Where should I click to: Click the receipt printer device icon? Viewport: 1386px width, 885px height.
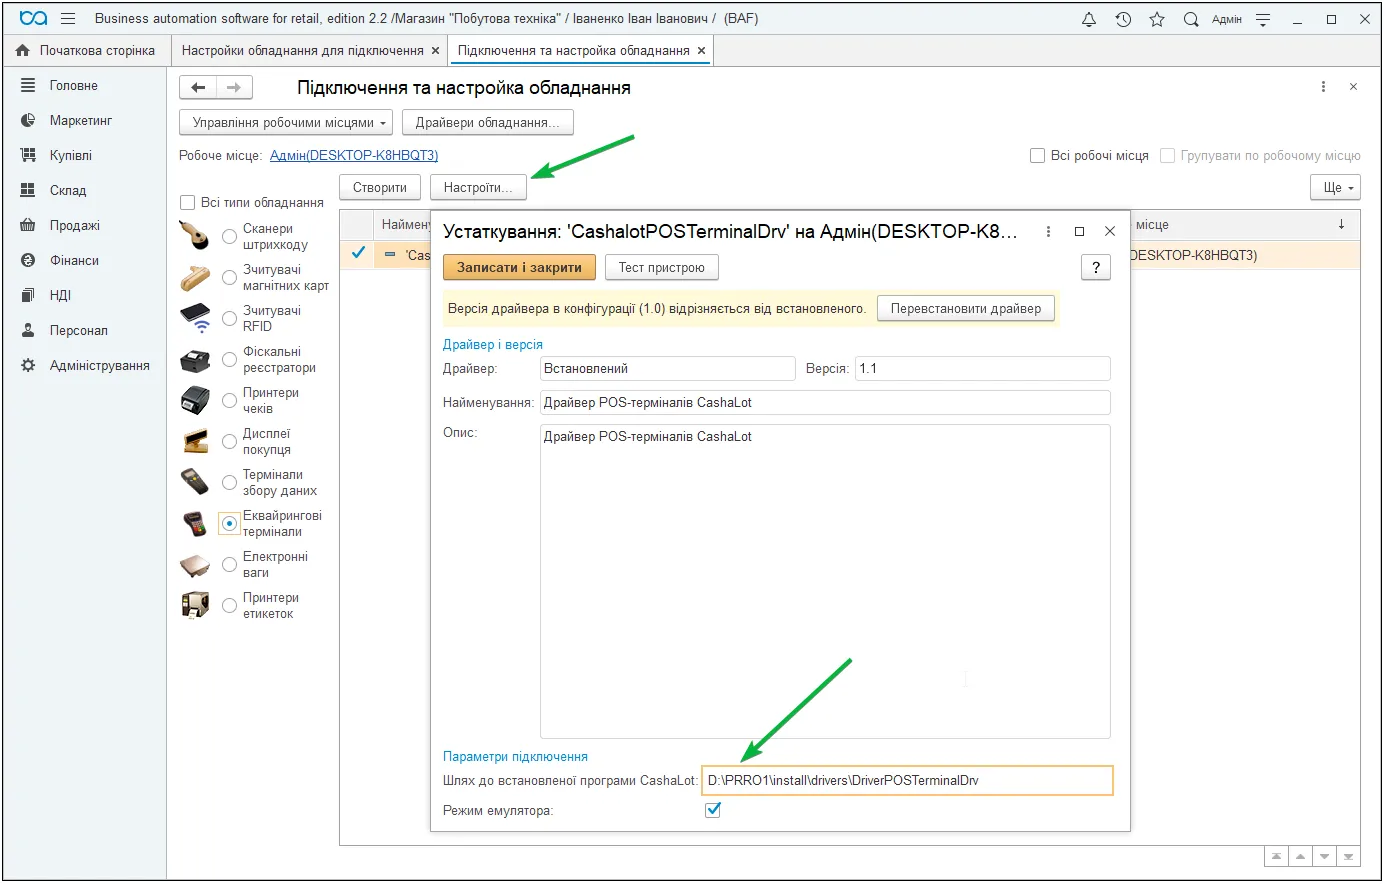[x=195, y=400]
